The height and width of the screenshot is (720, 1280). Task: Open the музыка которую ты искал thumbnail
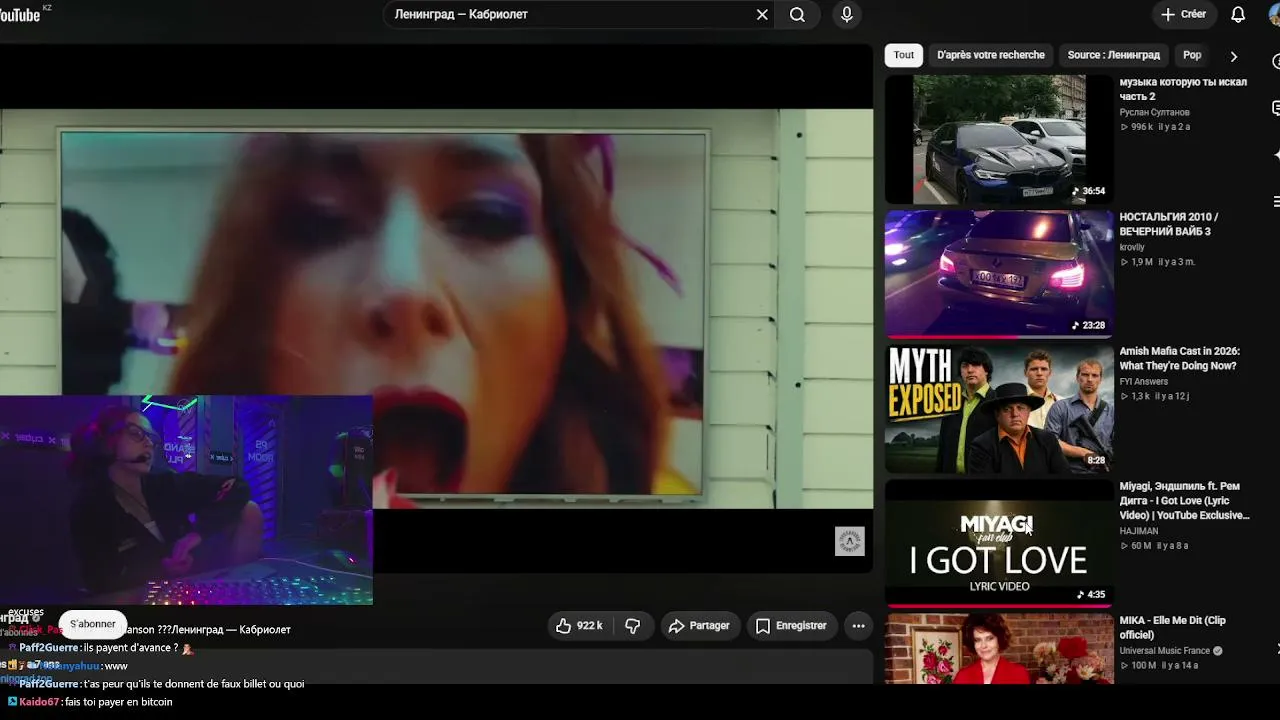click(x=999, y=139)
